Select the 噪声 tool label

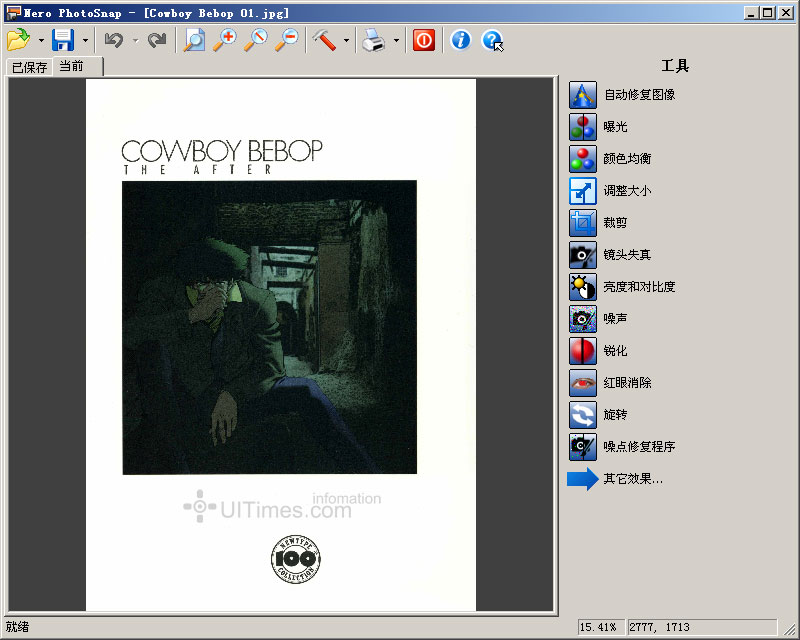coord(615,319)
